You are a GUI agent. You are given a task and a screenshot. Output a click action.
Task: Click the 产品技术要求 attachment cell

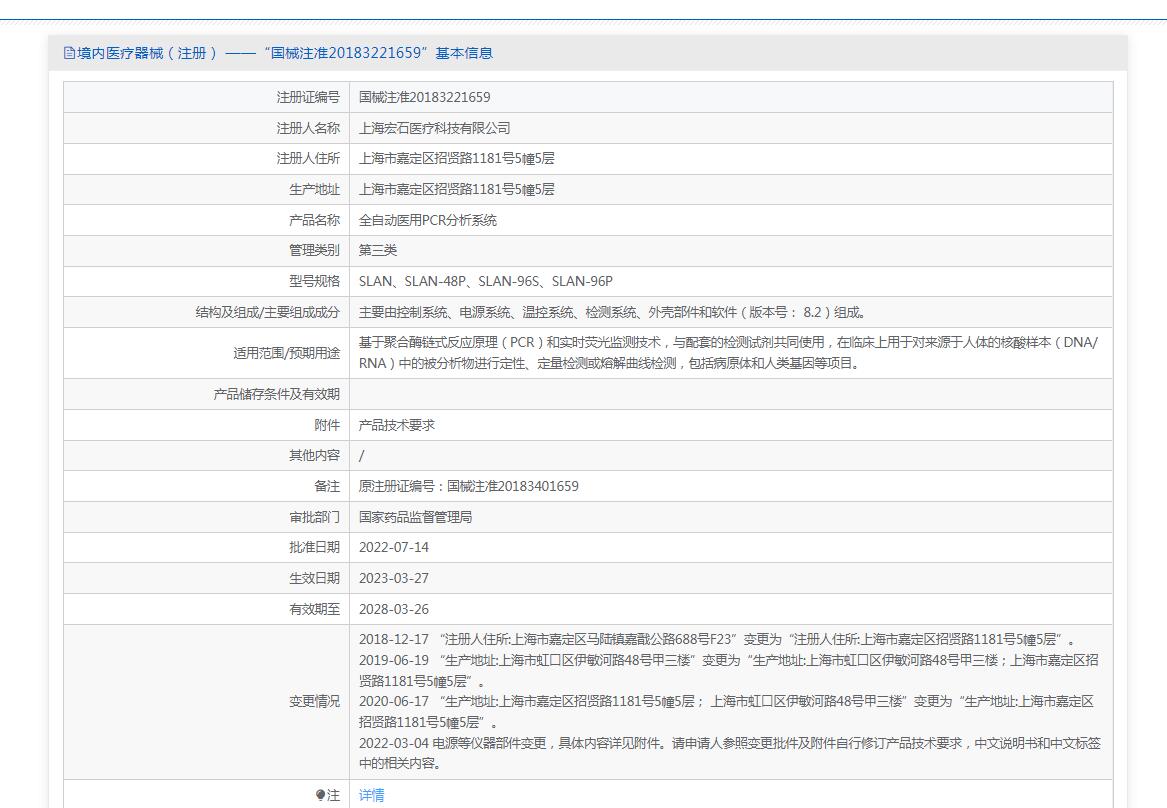click(397, 425)
